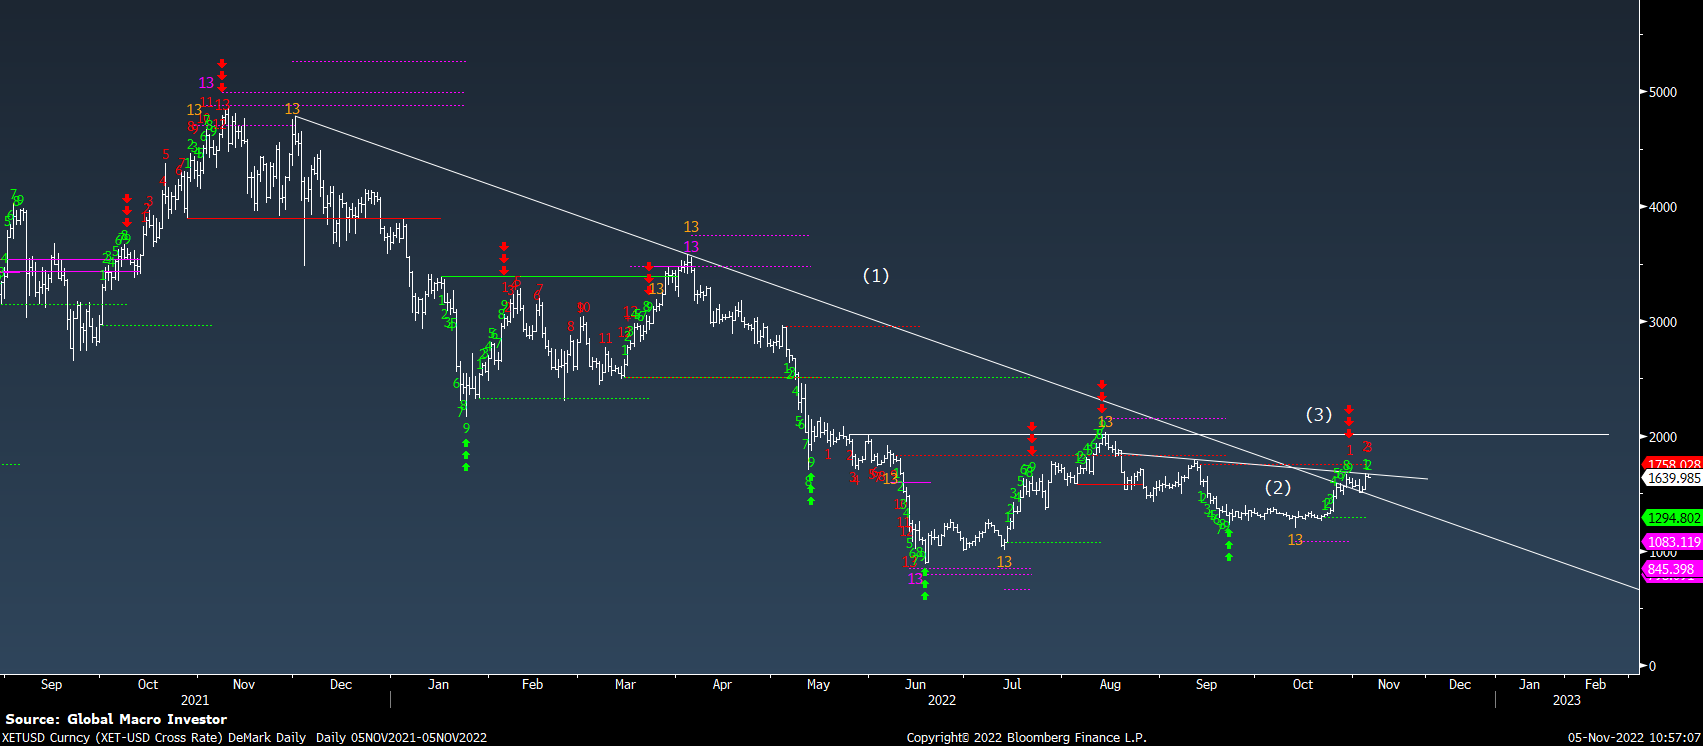Click the Copyright 2022 Bloomberg Finance L.P. text

pyautogui.click(x=1026, y=738)
